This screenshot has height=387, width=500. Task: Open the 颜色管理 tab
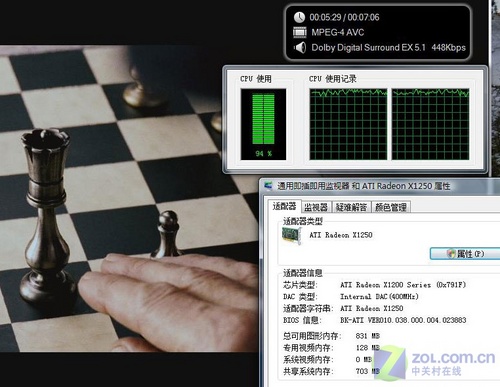tap(390, 207)
